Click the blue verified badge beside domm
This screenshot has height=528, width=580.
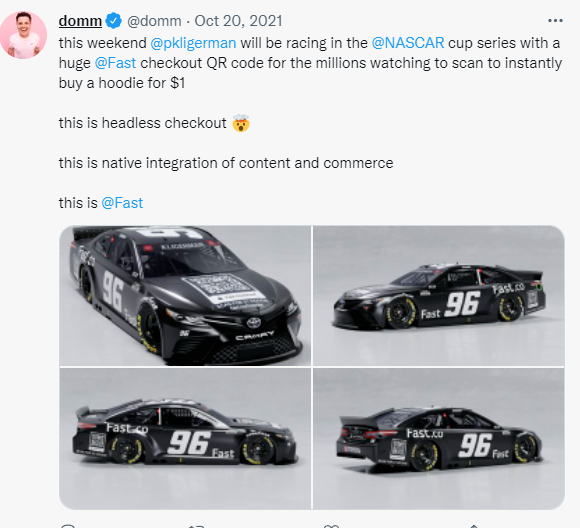(114, 21)
